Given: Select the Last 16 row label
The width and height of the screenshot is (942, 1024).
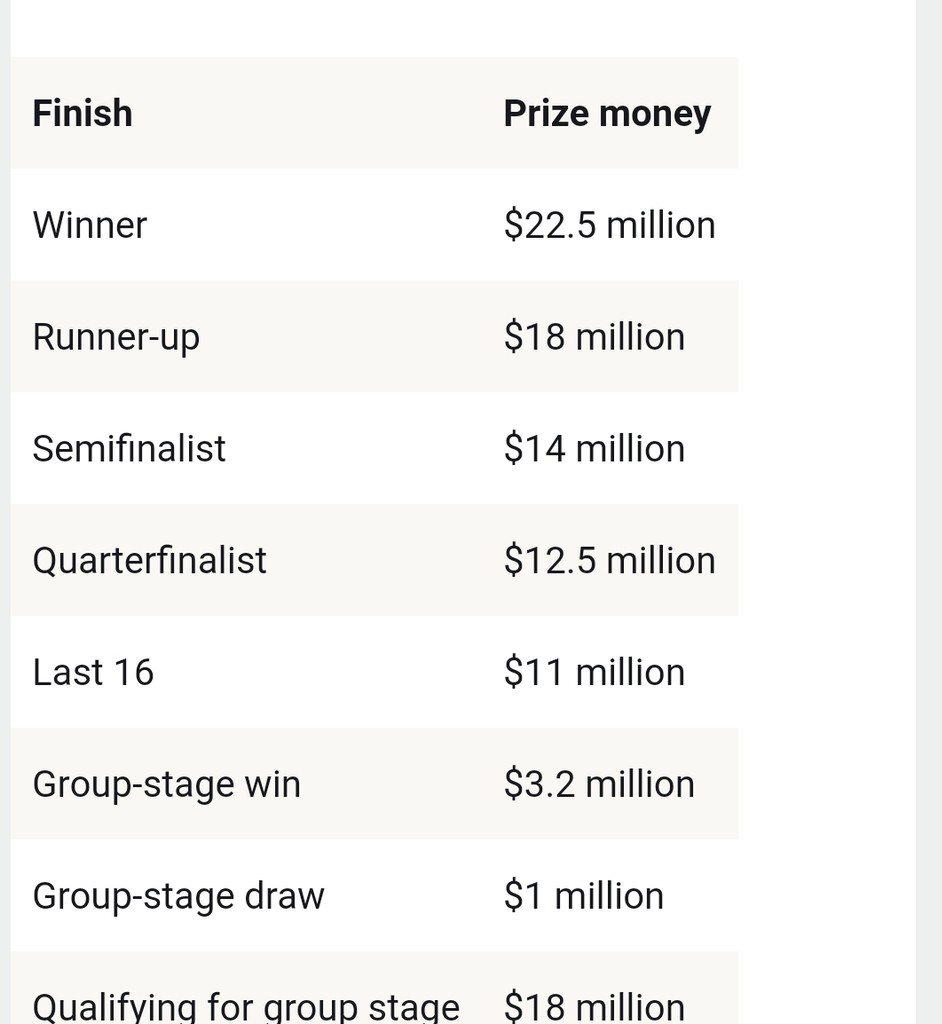Looking at the screenshot, I should pyautogui.click(x=93, y=673).
